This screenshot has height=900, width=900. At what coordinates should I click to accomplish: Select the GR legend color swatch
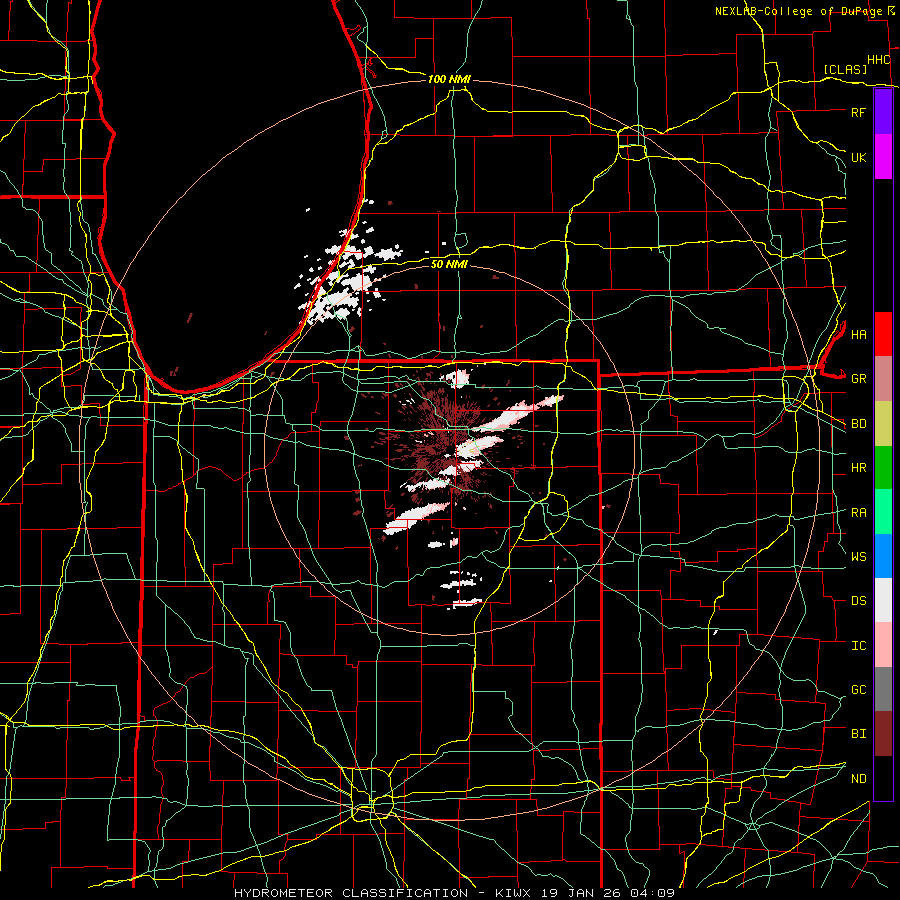pyautogui.click(x=883, y=379)
